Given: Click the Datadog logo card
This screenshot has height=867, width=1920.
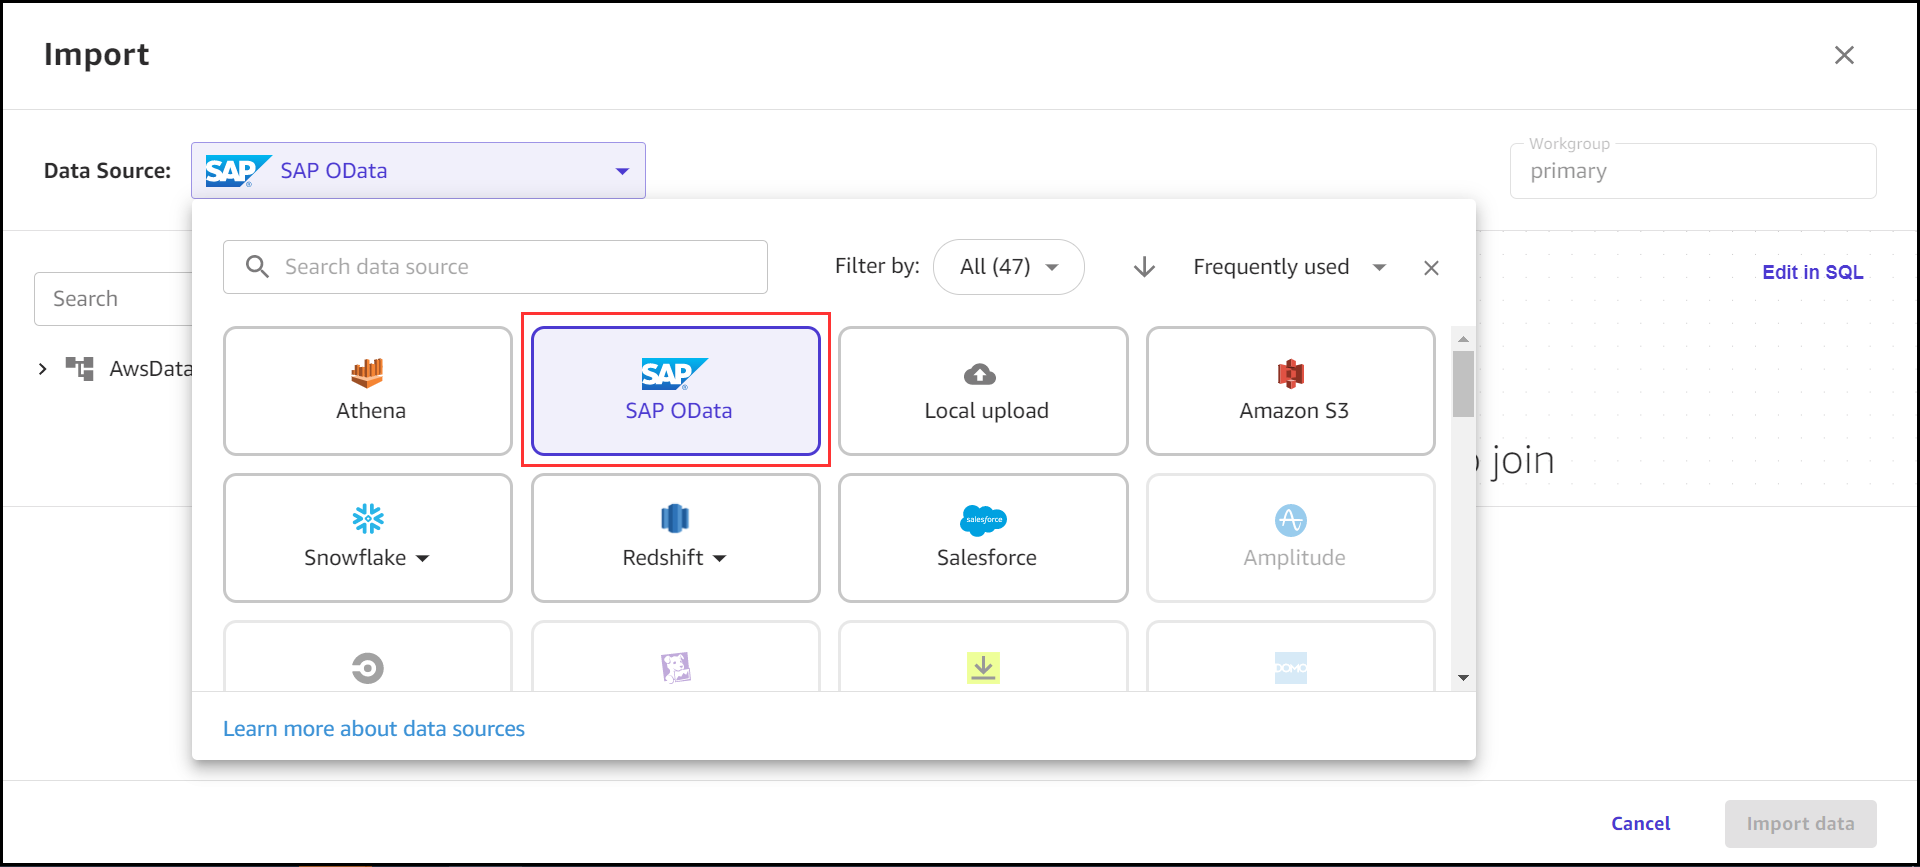Looking at the screenshot, I should coord(676,657).
